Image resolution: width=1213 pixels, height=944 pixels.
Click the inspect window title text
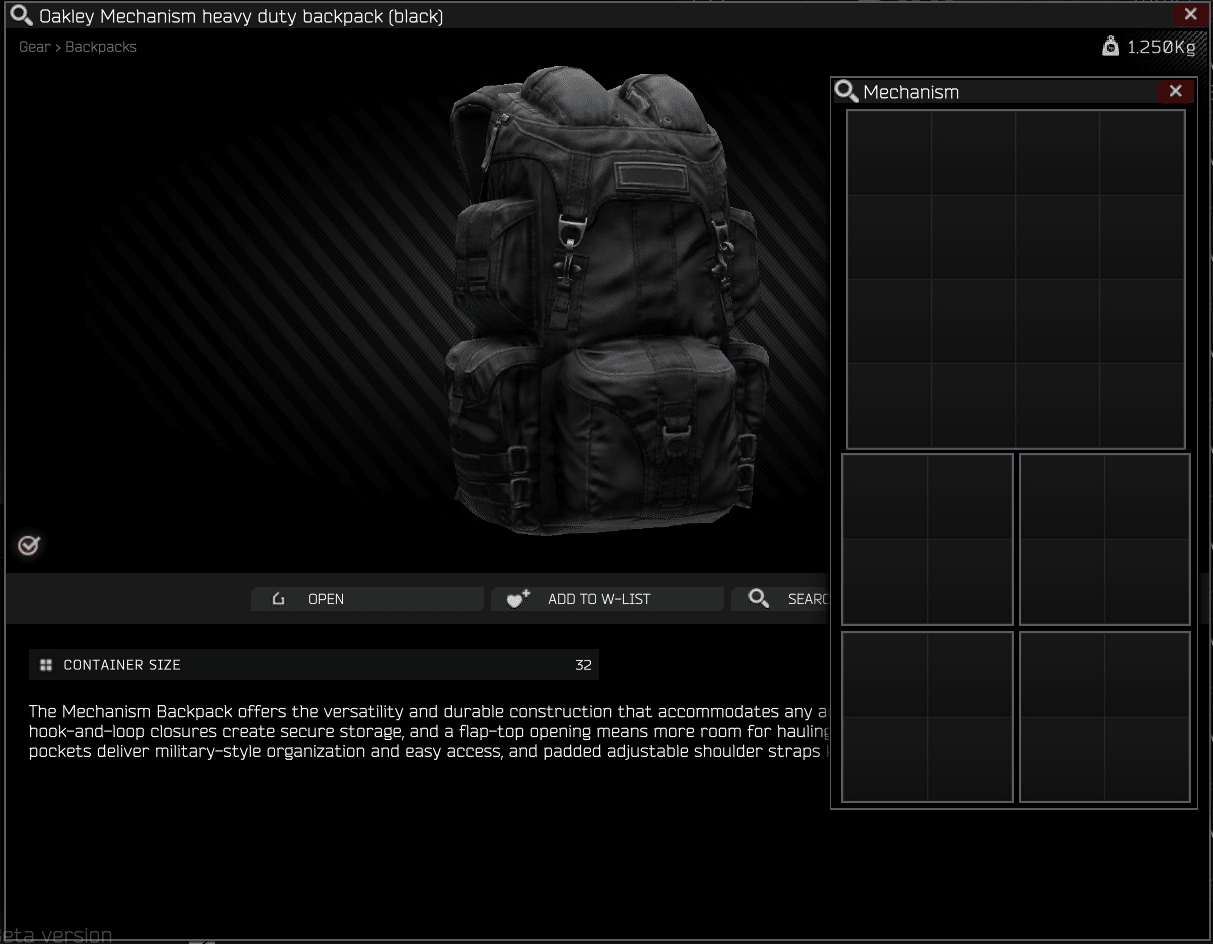pos(241,16)
